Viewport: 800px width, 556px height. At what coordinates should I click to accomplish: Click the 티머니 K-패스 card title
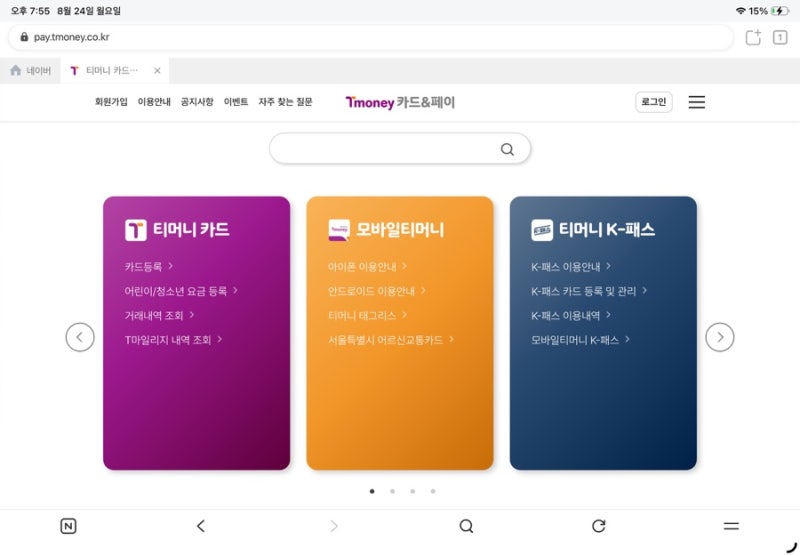[607, 230]
